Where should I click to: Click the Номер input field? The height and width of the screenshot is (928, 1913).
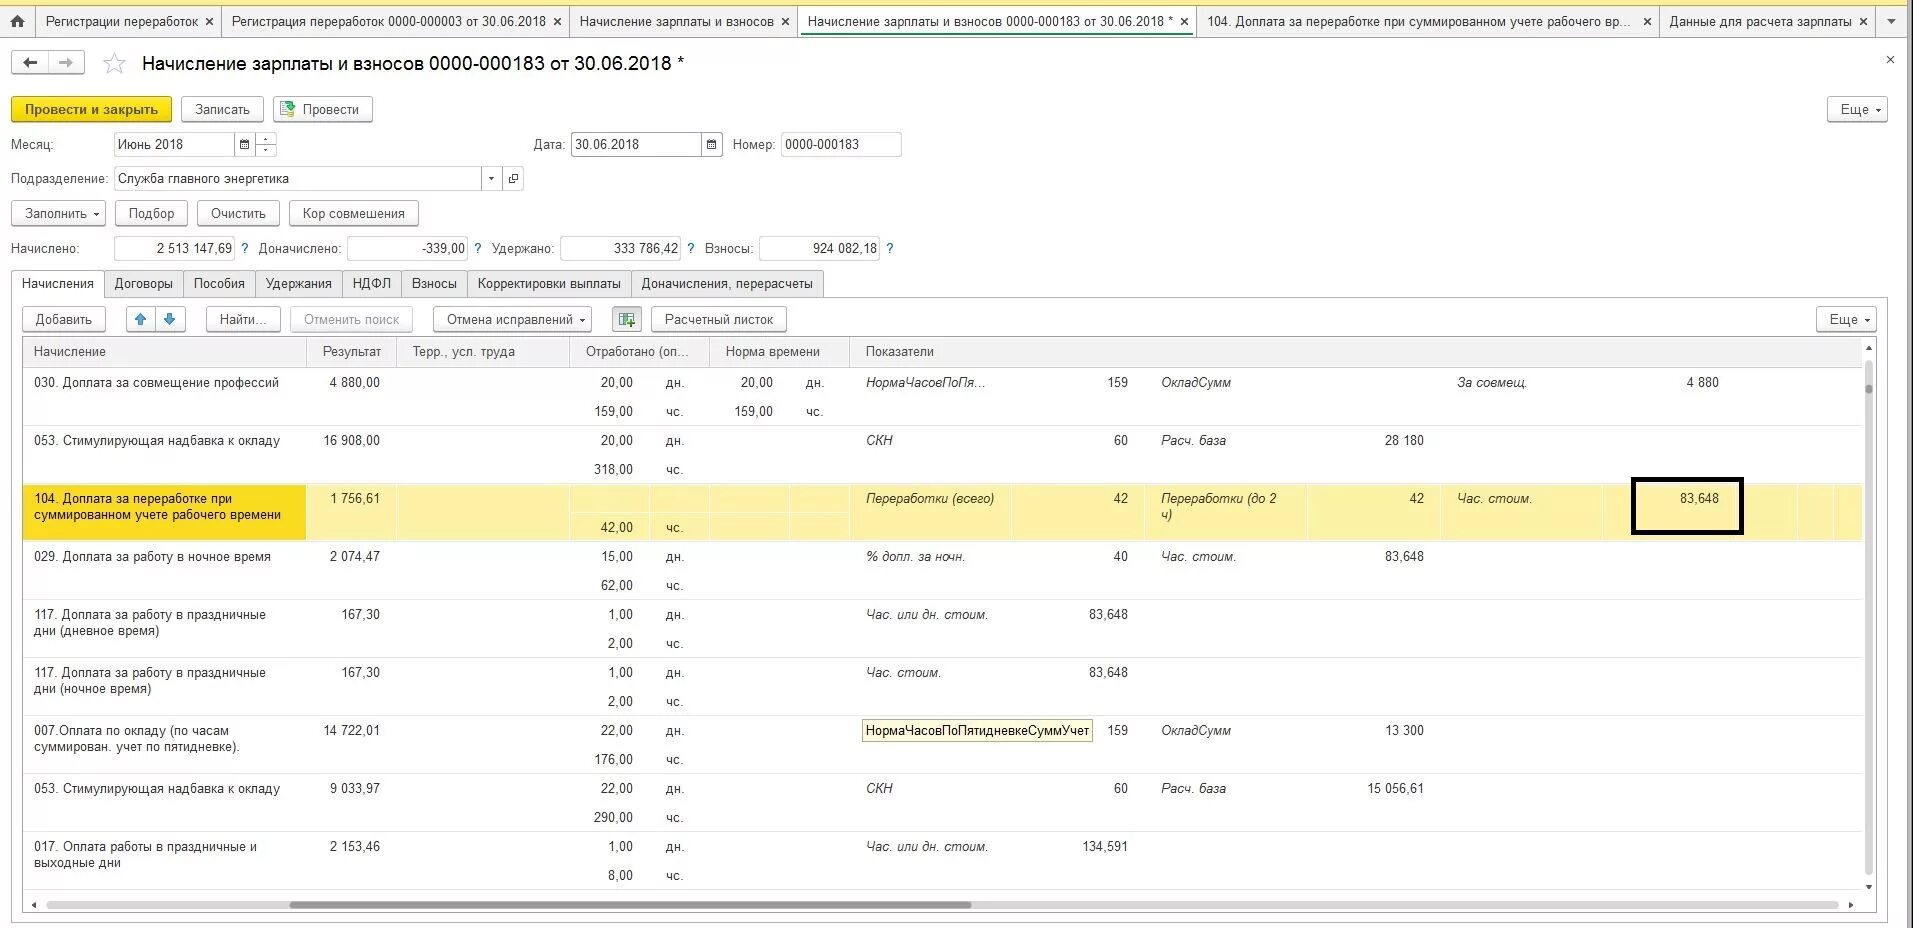click(x=840, y=144)
